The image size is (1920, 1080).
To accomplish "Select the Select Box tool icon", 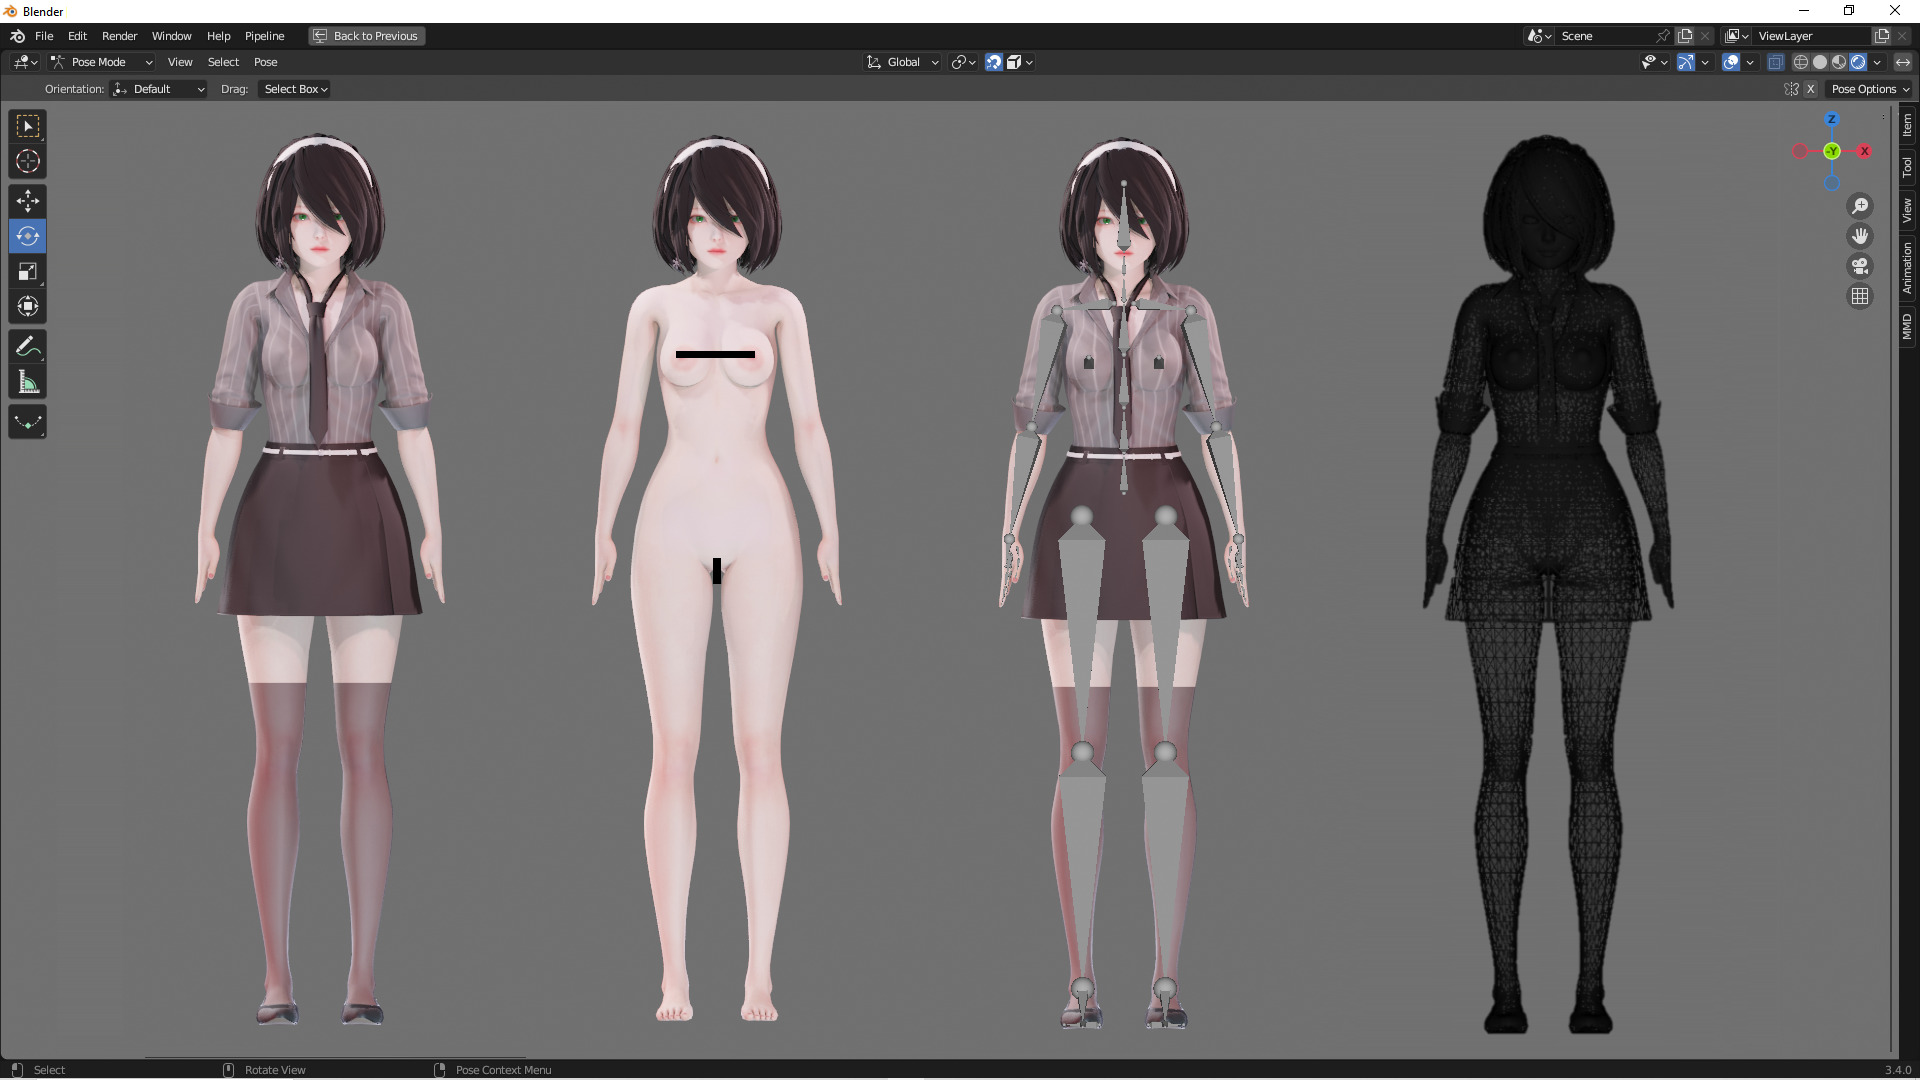I will point(28,126).
